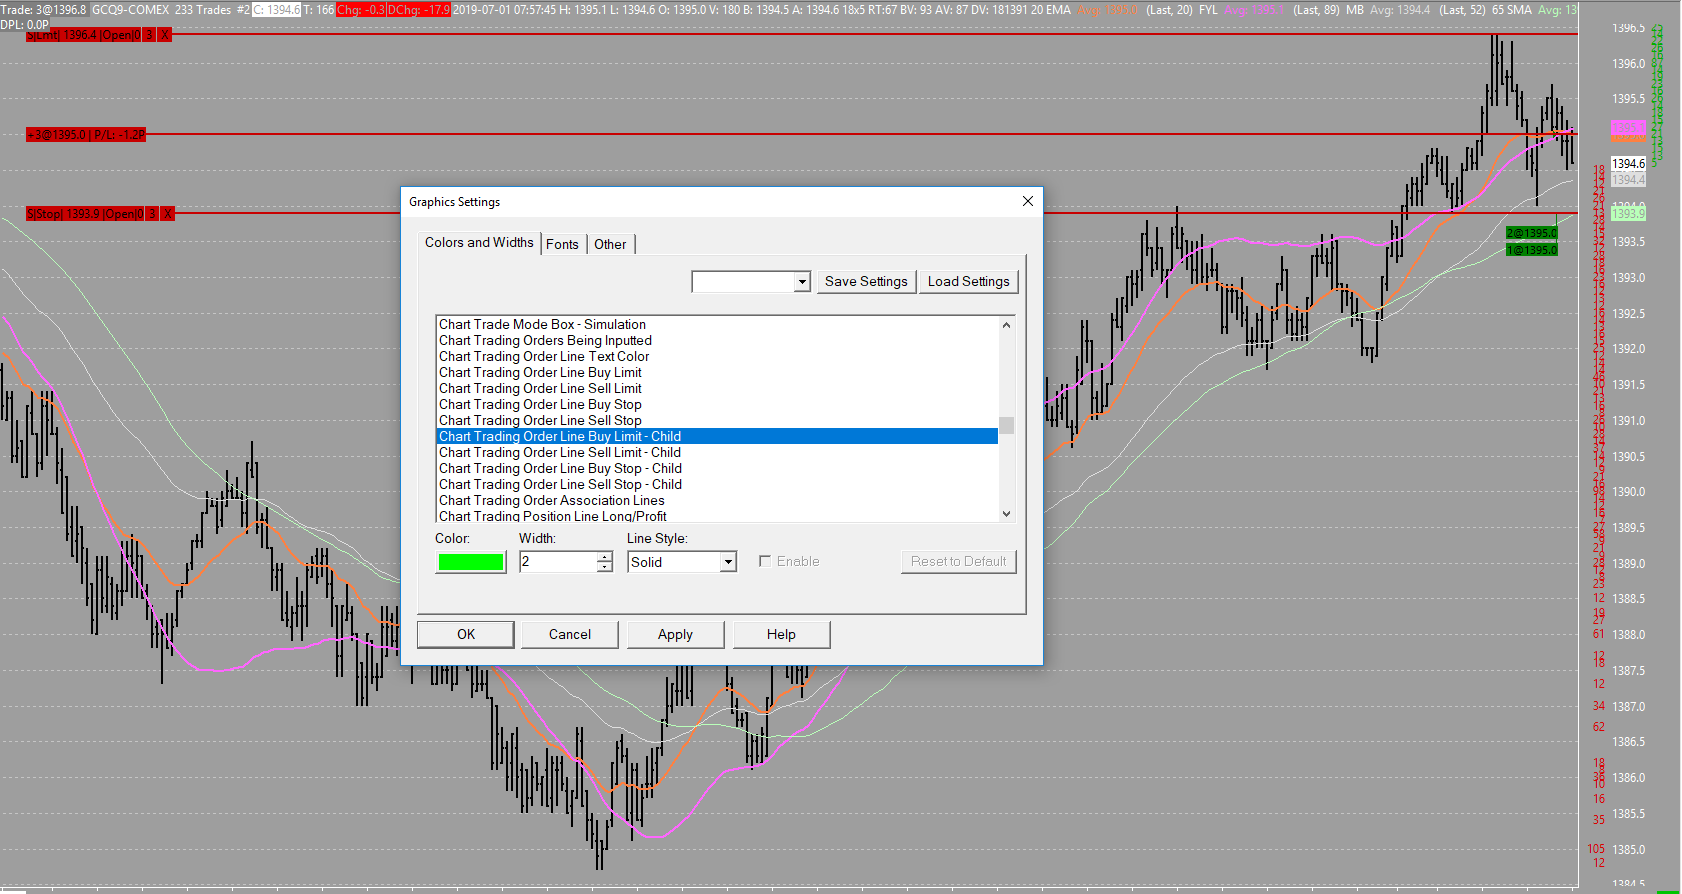Click the list scroll up arrow
The height and width of the screenshot is (894, 1682).
(x=1006, y=325)
